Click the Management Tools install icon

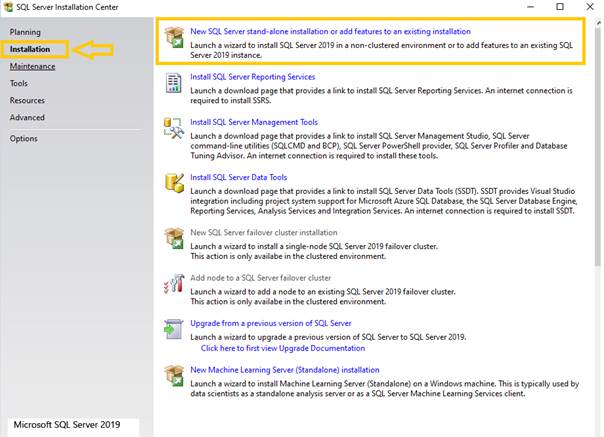click(x=171, y=127)
